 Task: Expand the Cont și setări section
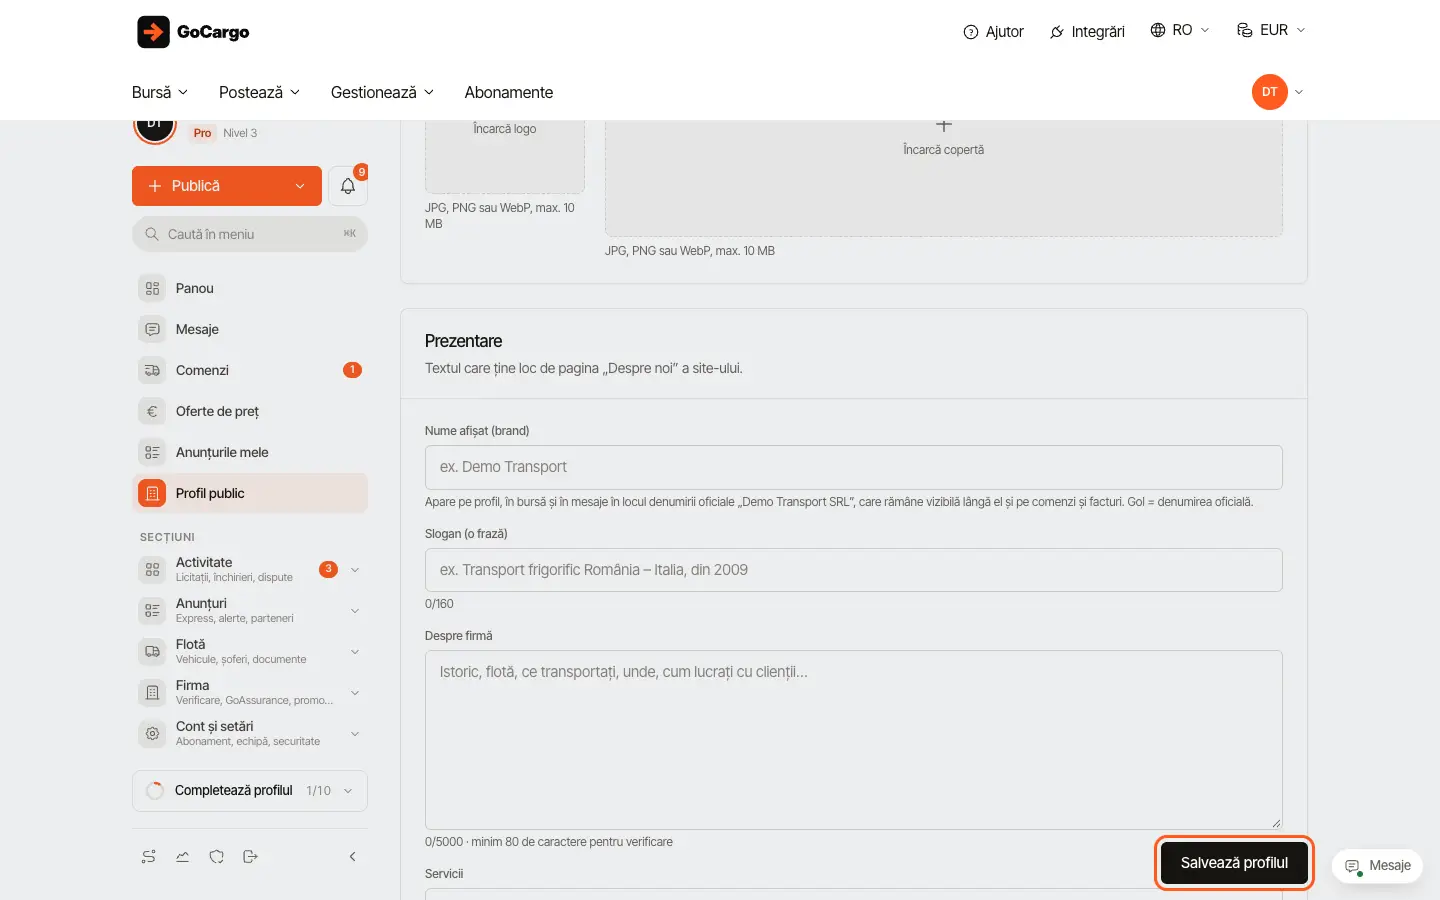(355, 734)
